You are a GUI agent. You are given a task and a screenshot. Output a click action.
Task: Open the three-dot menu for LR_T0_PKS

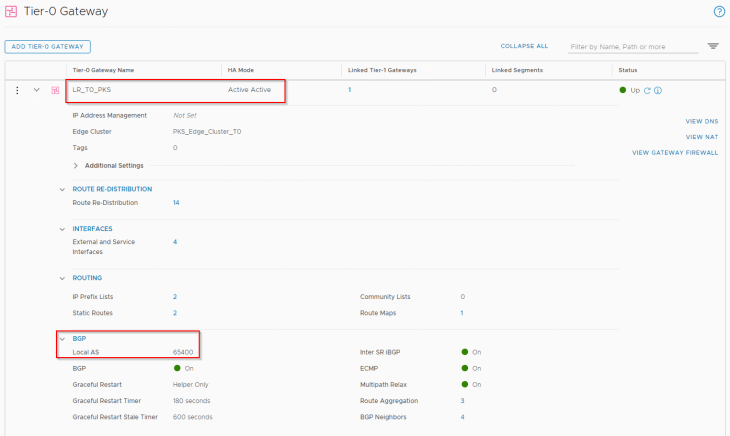pyautogui.click(x=17, y=90)
